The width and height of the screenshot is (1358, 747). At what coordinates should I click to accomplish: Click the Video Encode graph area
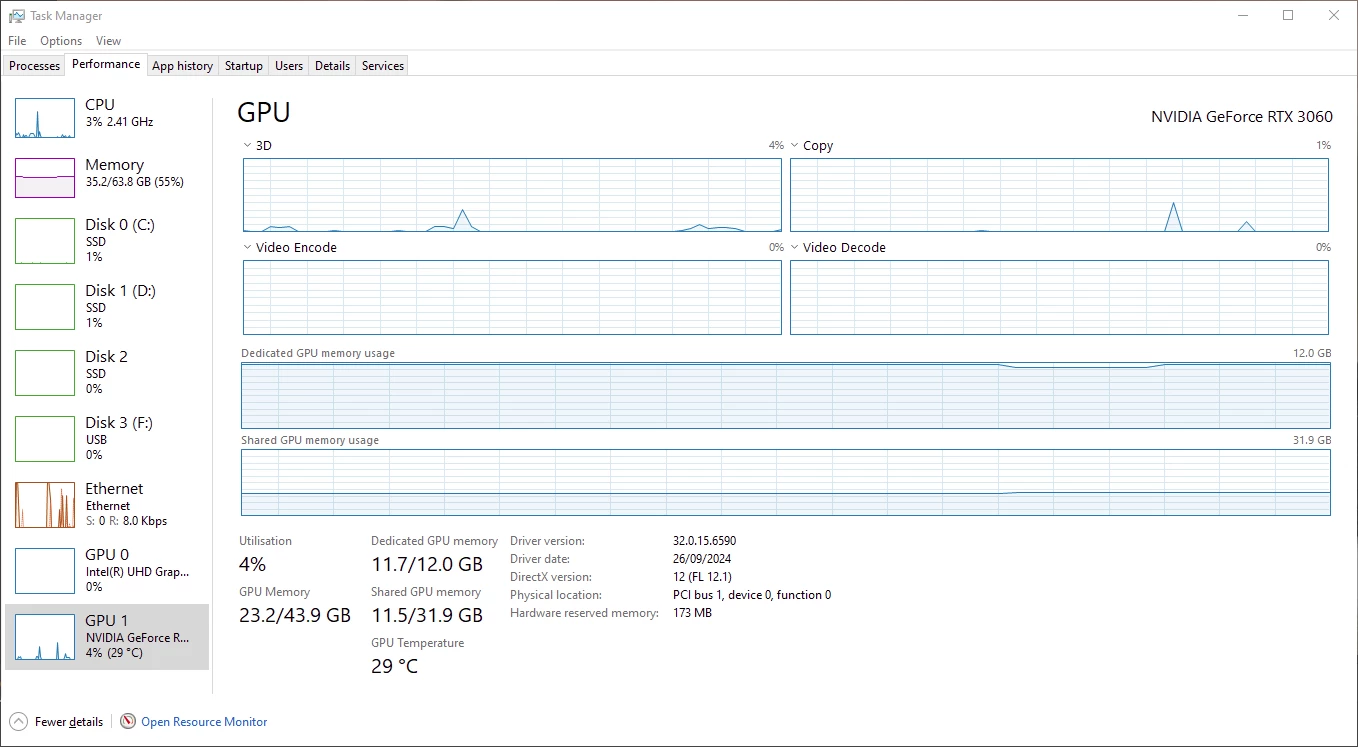512,297
